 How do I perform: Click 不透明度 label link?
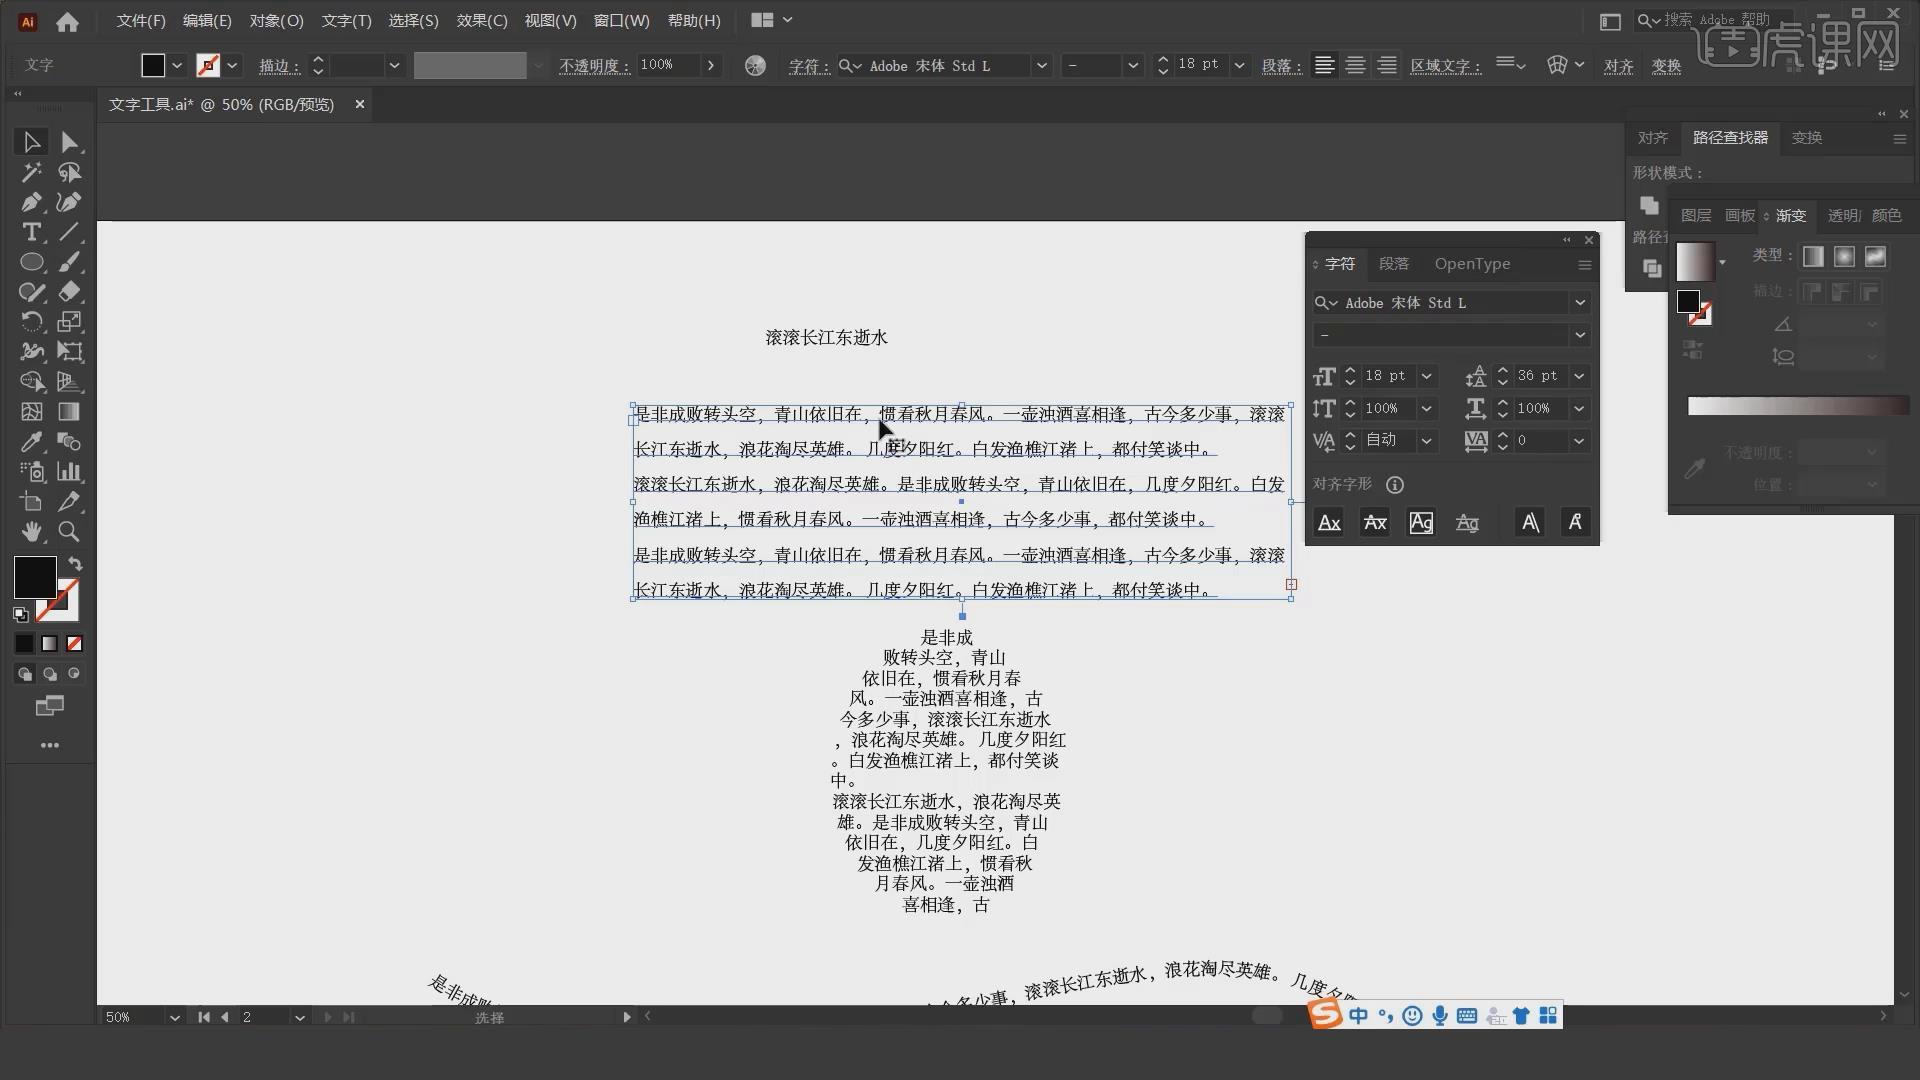click(x=594, y=66)
